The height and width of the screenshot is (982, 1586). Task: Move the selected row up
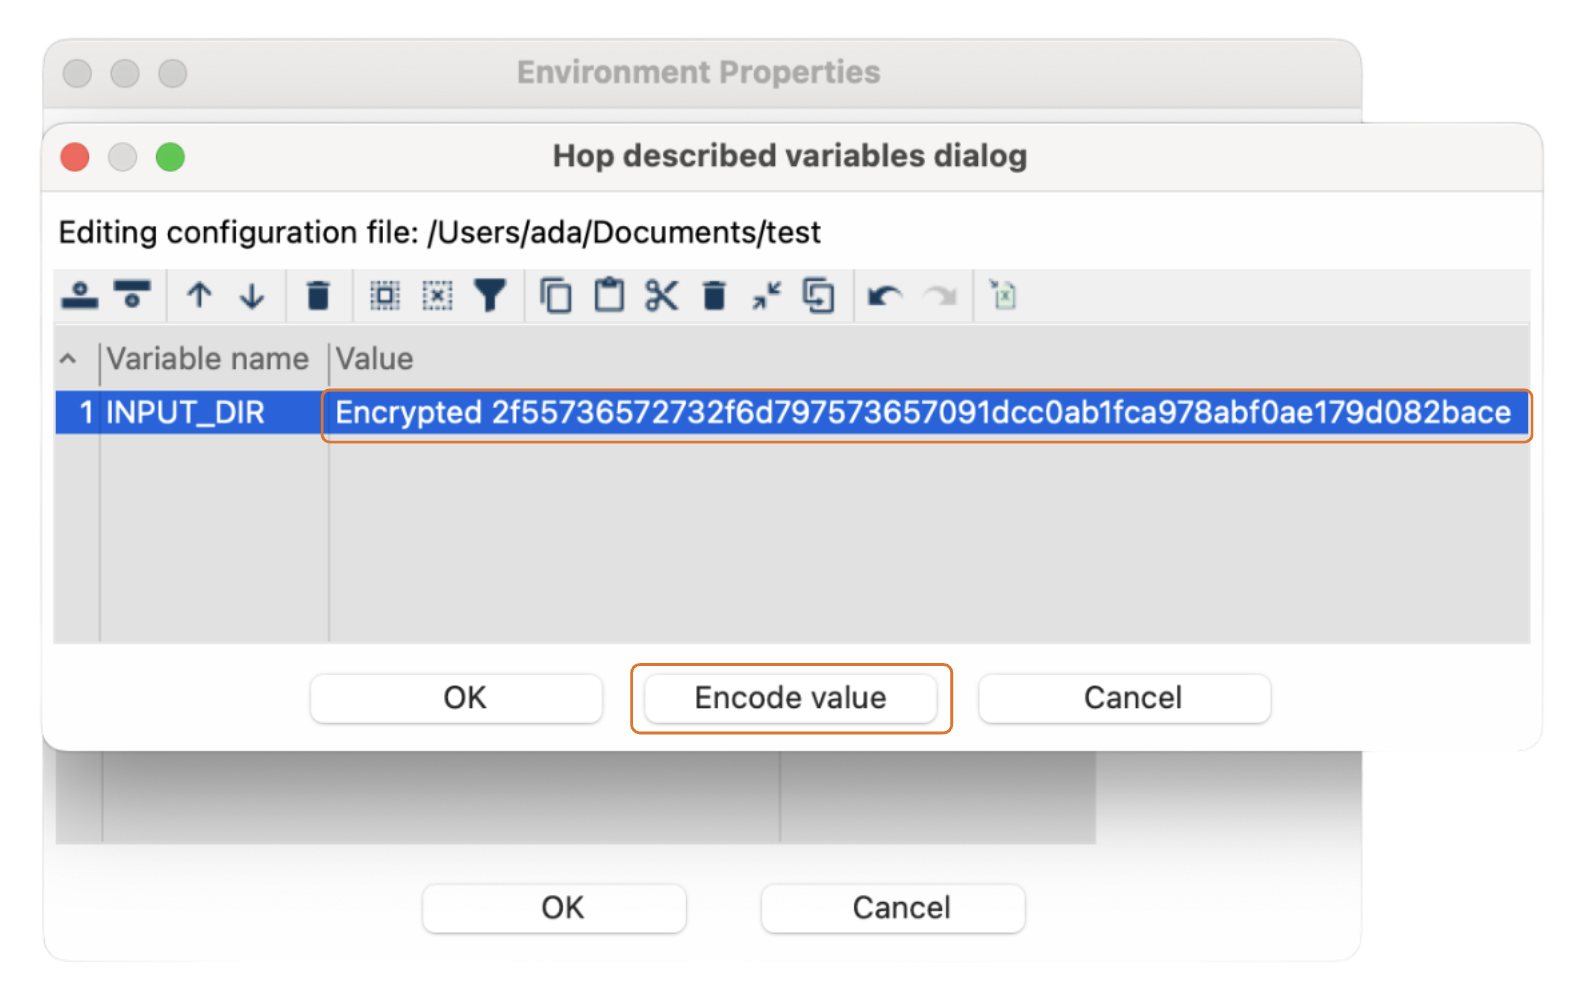(x=199, y=295)
